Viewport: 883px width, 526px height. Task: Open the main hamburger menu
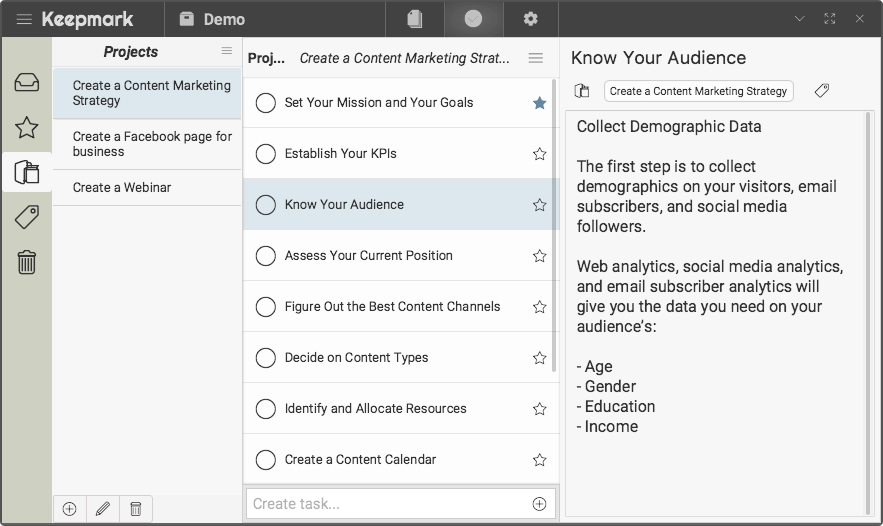(24, 19)
